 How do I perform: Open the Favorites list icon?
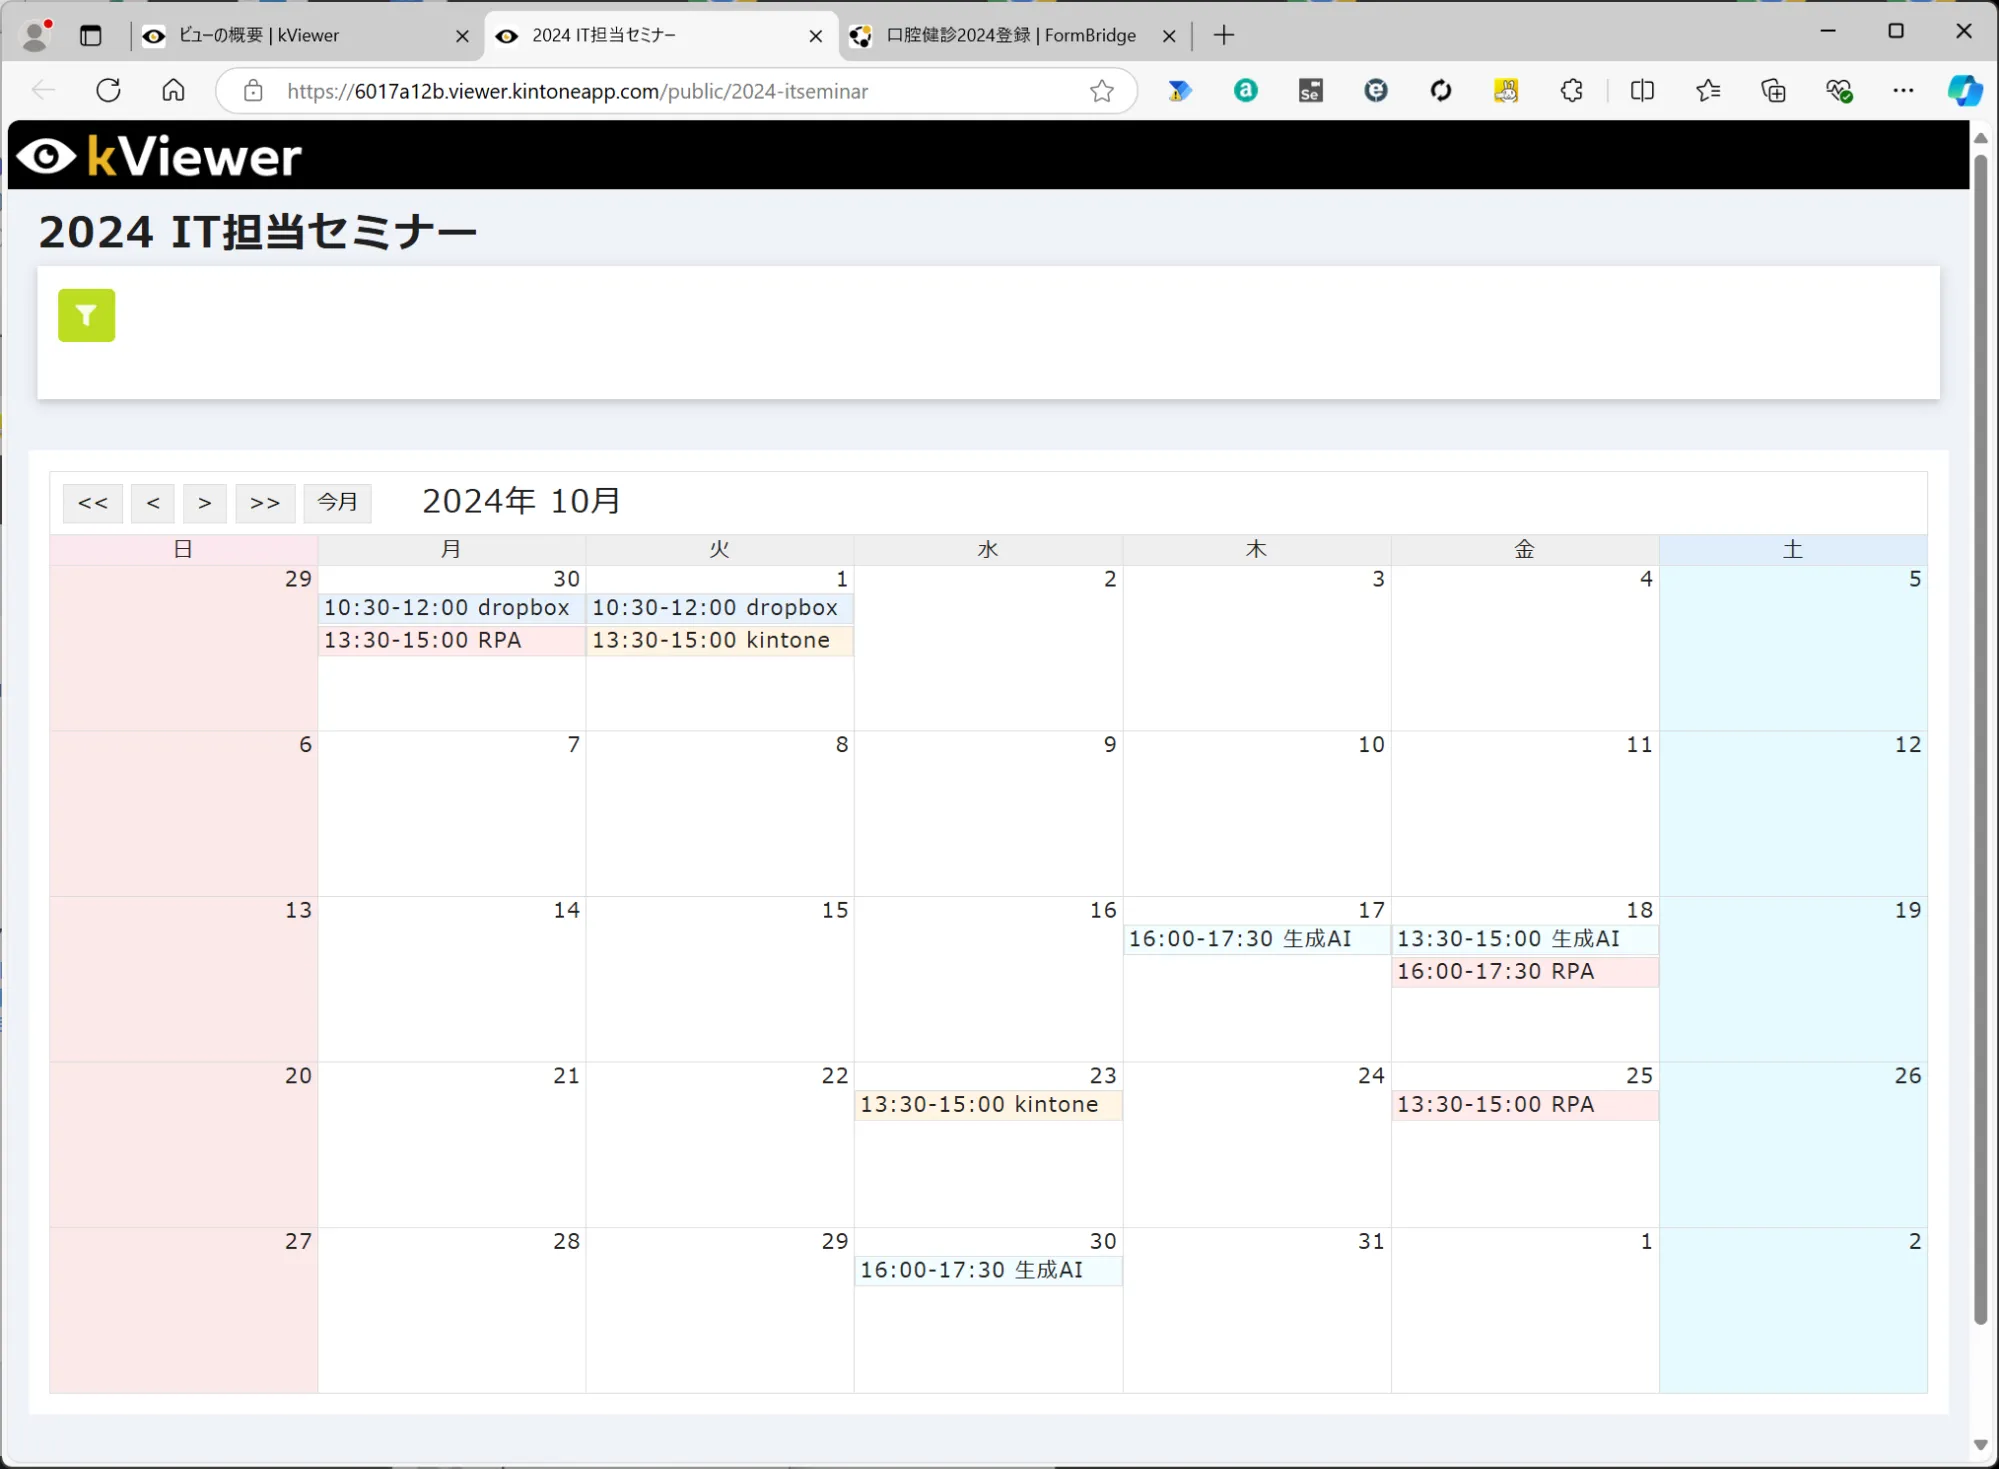click(x=1707, y=91)
